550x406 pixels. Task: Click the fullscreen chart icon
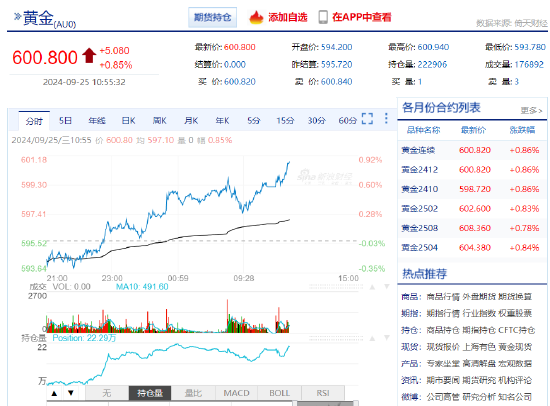367,119
